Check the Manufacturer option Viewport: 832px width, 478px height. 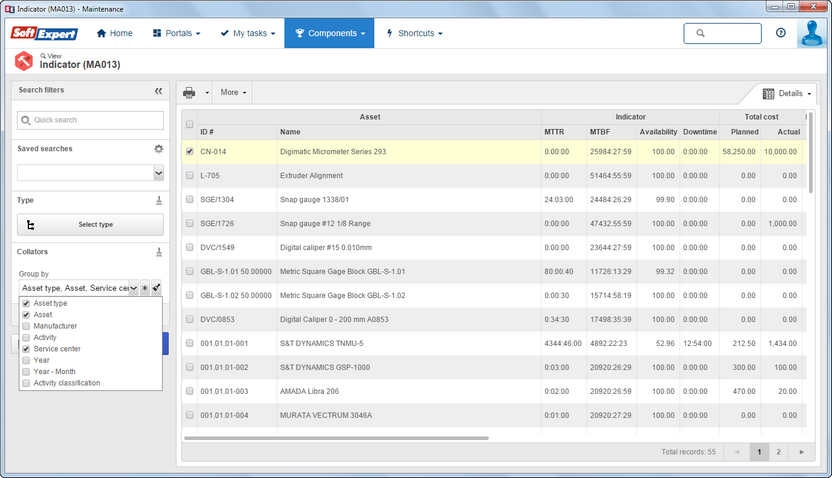[26, 326]
